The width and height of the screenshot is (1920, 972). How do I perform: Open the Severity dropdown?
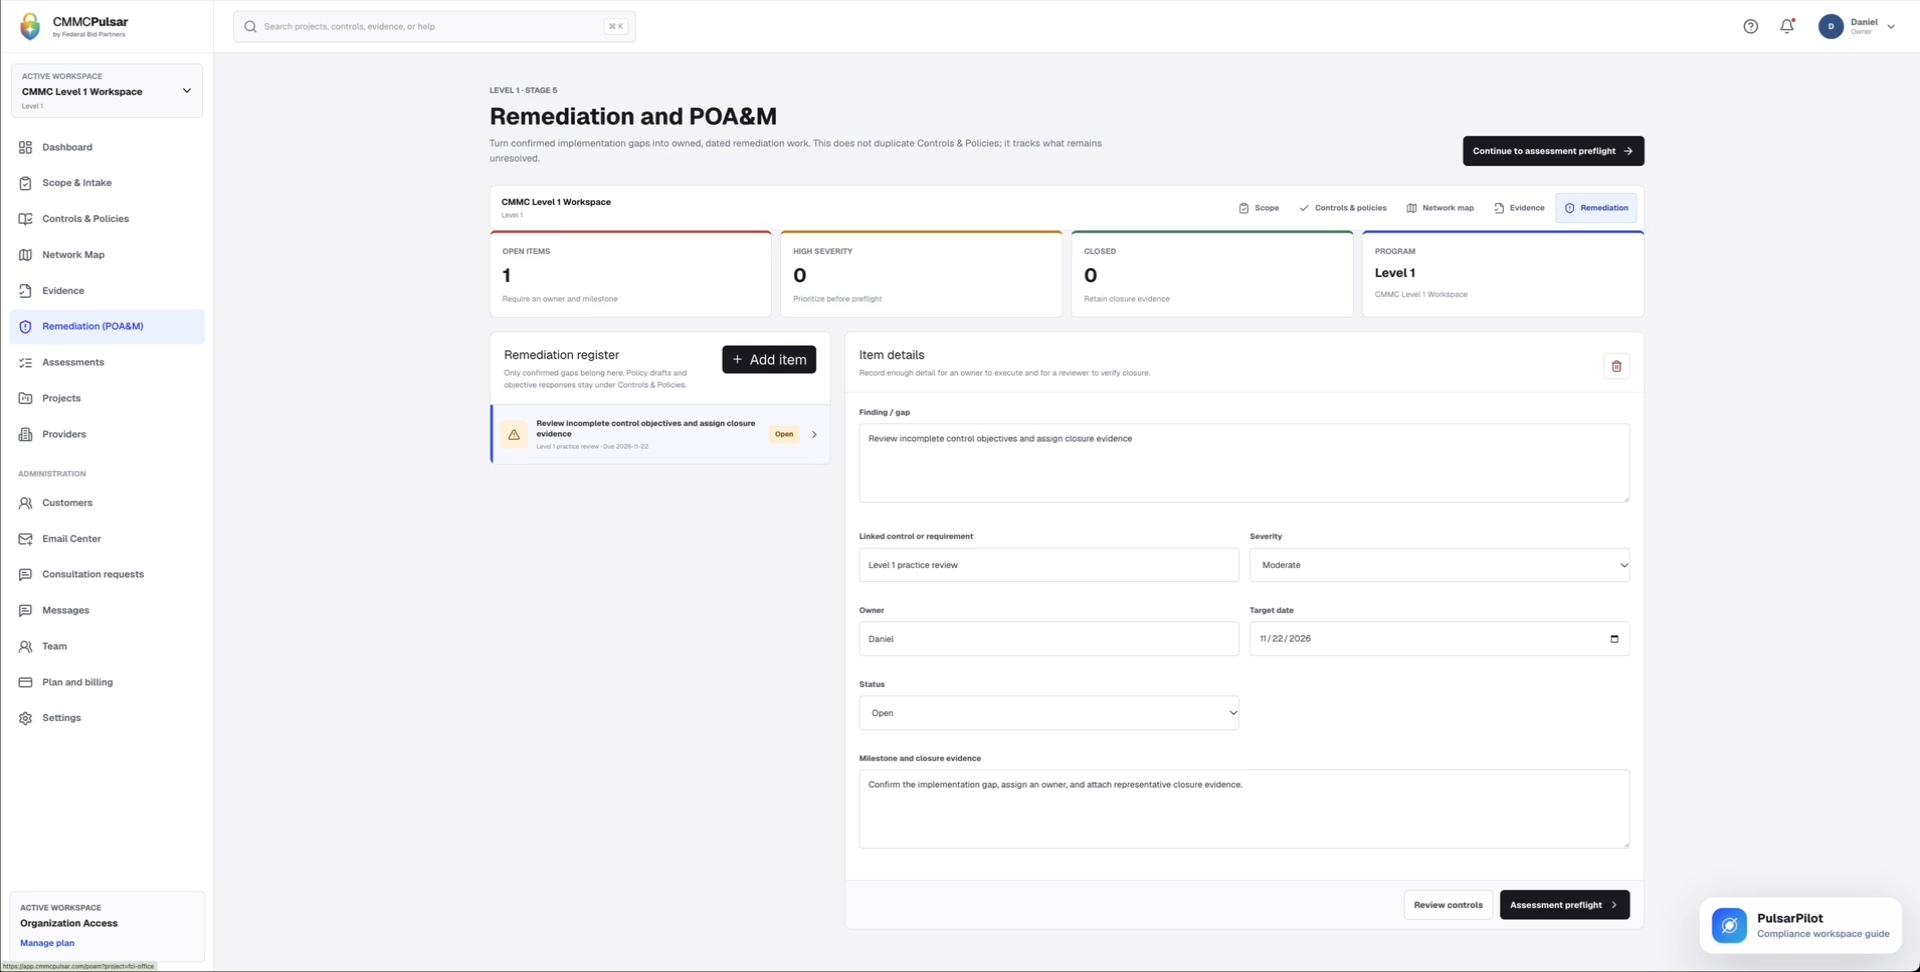pos(1439,565)
